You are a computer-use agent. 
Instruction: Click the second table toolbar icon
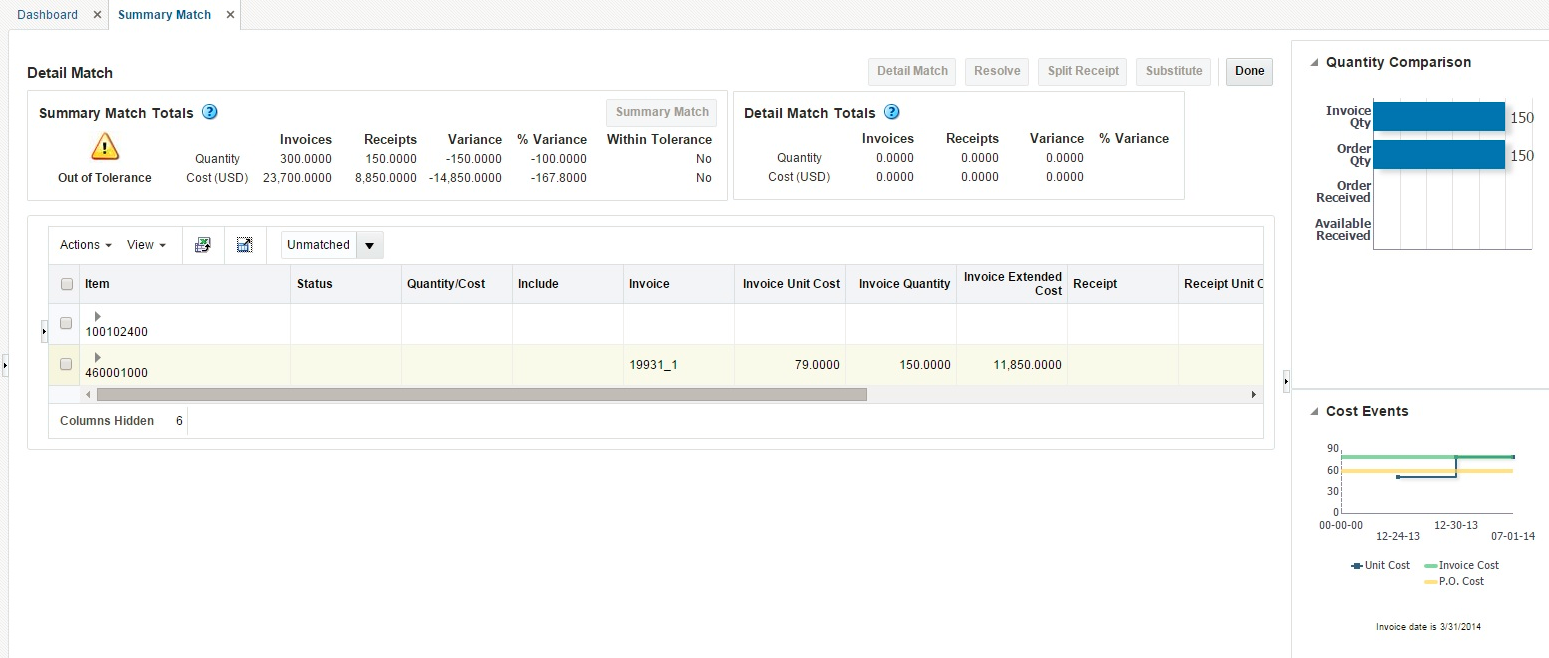(245, 245)
